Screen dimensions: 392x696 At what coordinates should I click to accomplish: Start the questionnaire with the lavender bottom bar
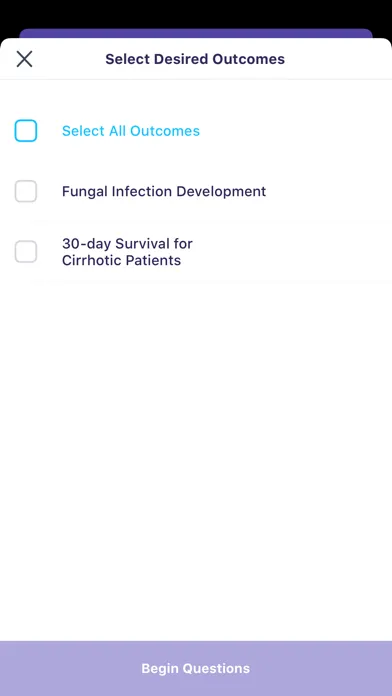pos(196,668)
